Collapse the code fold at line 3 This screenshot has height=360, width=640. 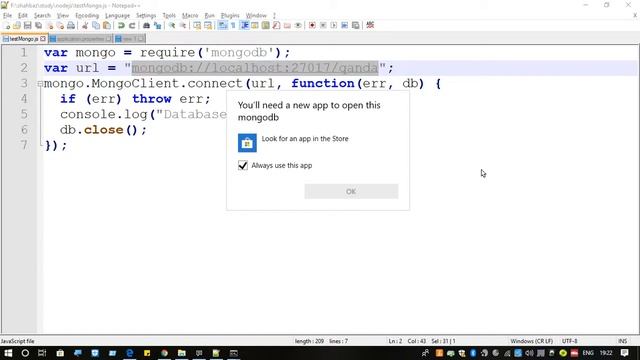(40, 84)
